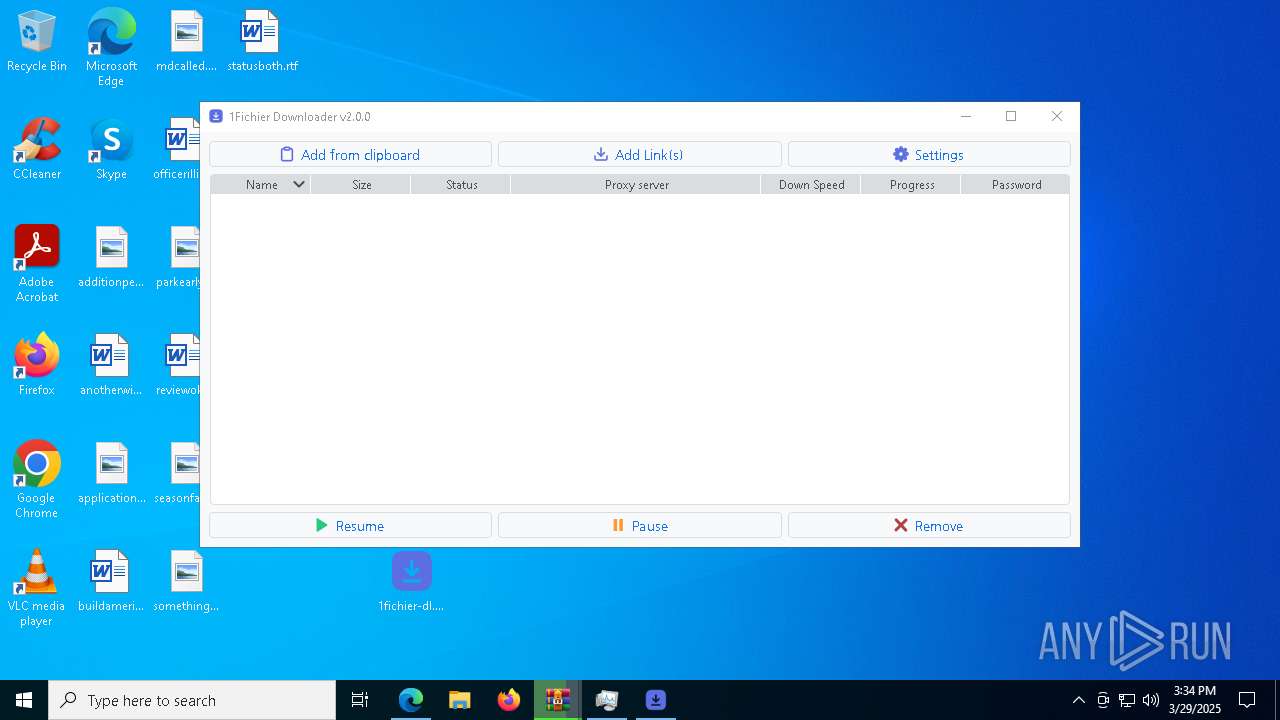Open the Windows Start menu

(x=24, y=700)
